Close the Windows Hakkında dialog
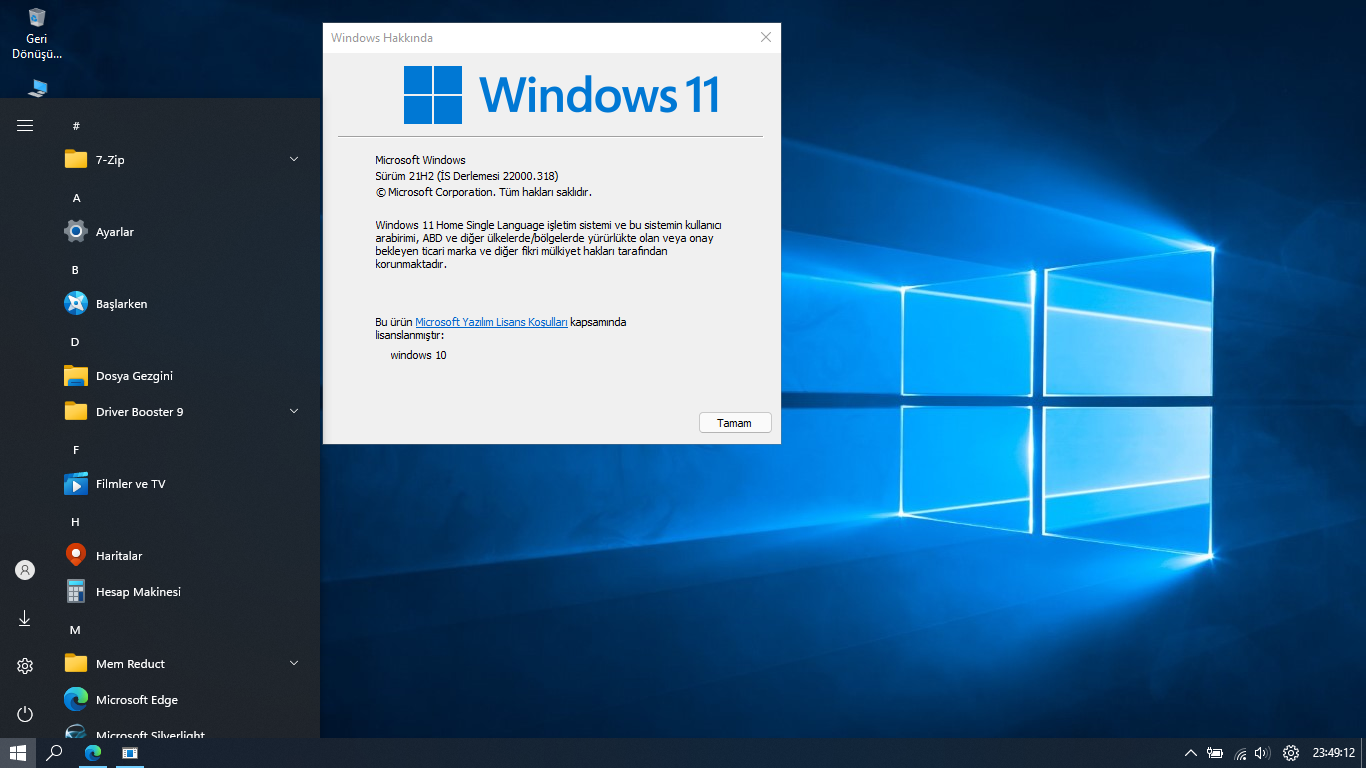The height and width of the screenshot is (768, 1366). [766, 38]
